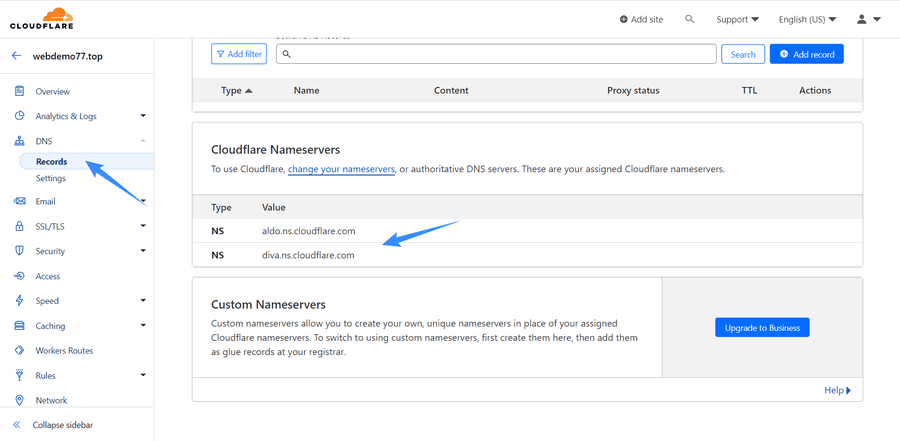Click the Caching drive icon

pyautogui.click(x=20, y=326)
